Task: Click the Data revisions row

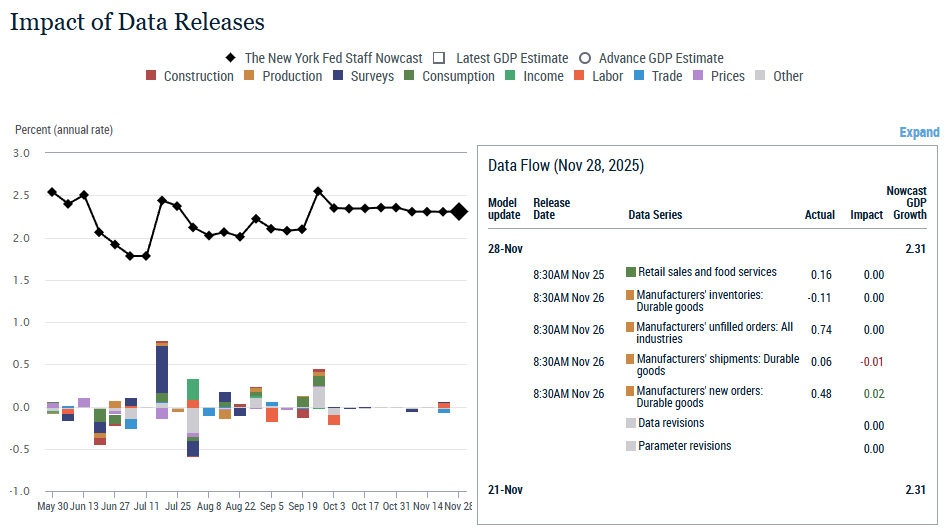Action: point(670,423)
